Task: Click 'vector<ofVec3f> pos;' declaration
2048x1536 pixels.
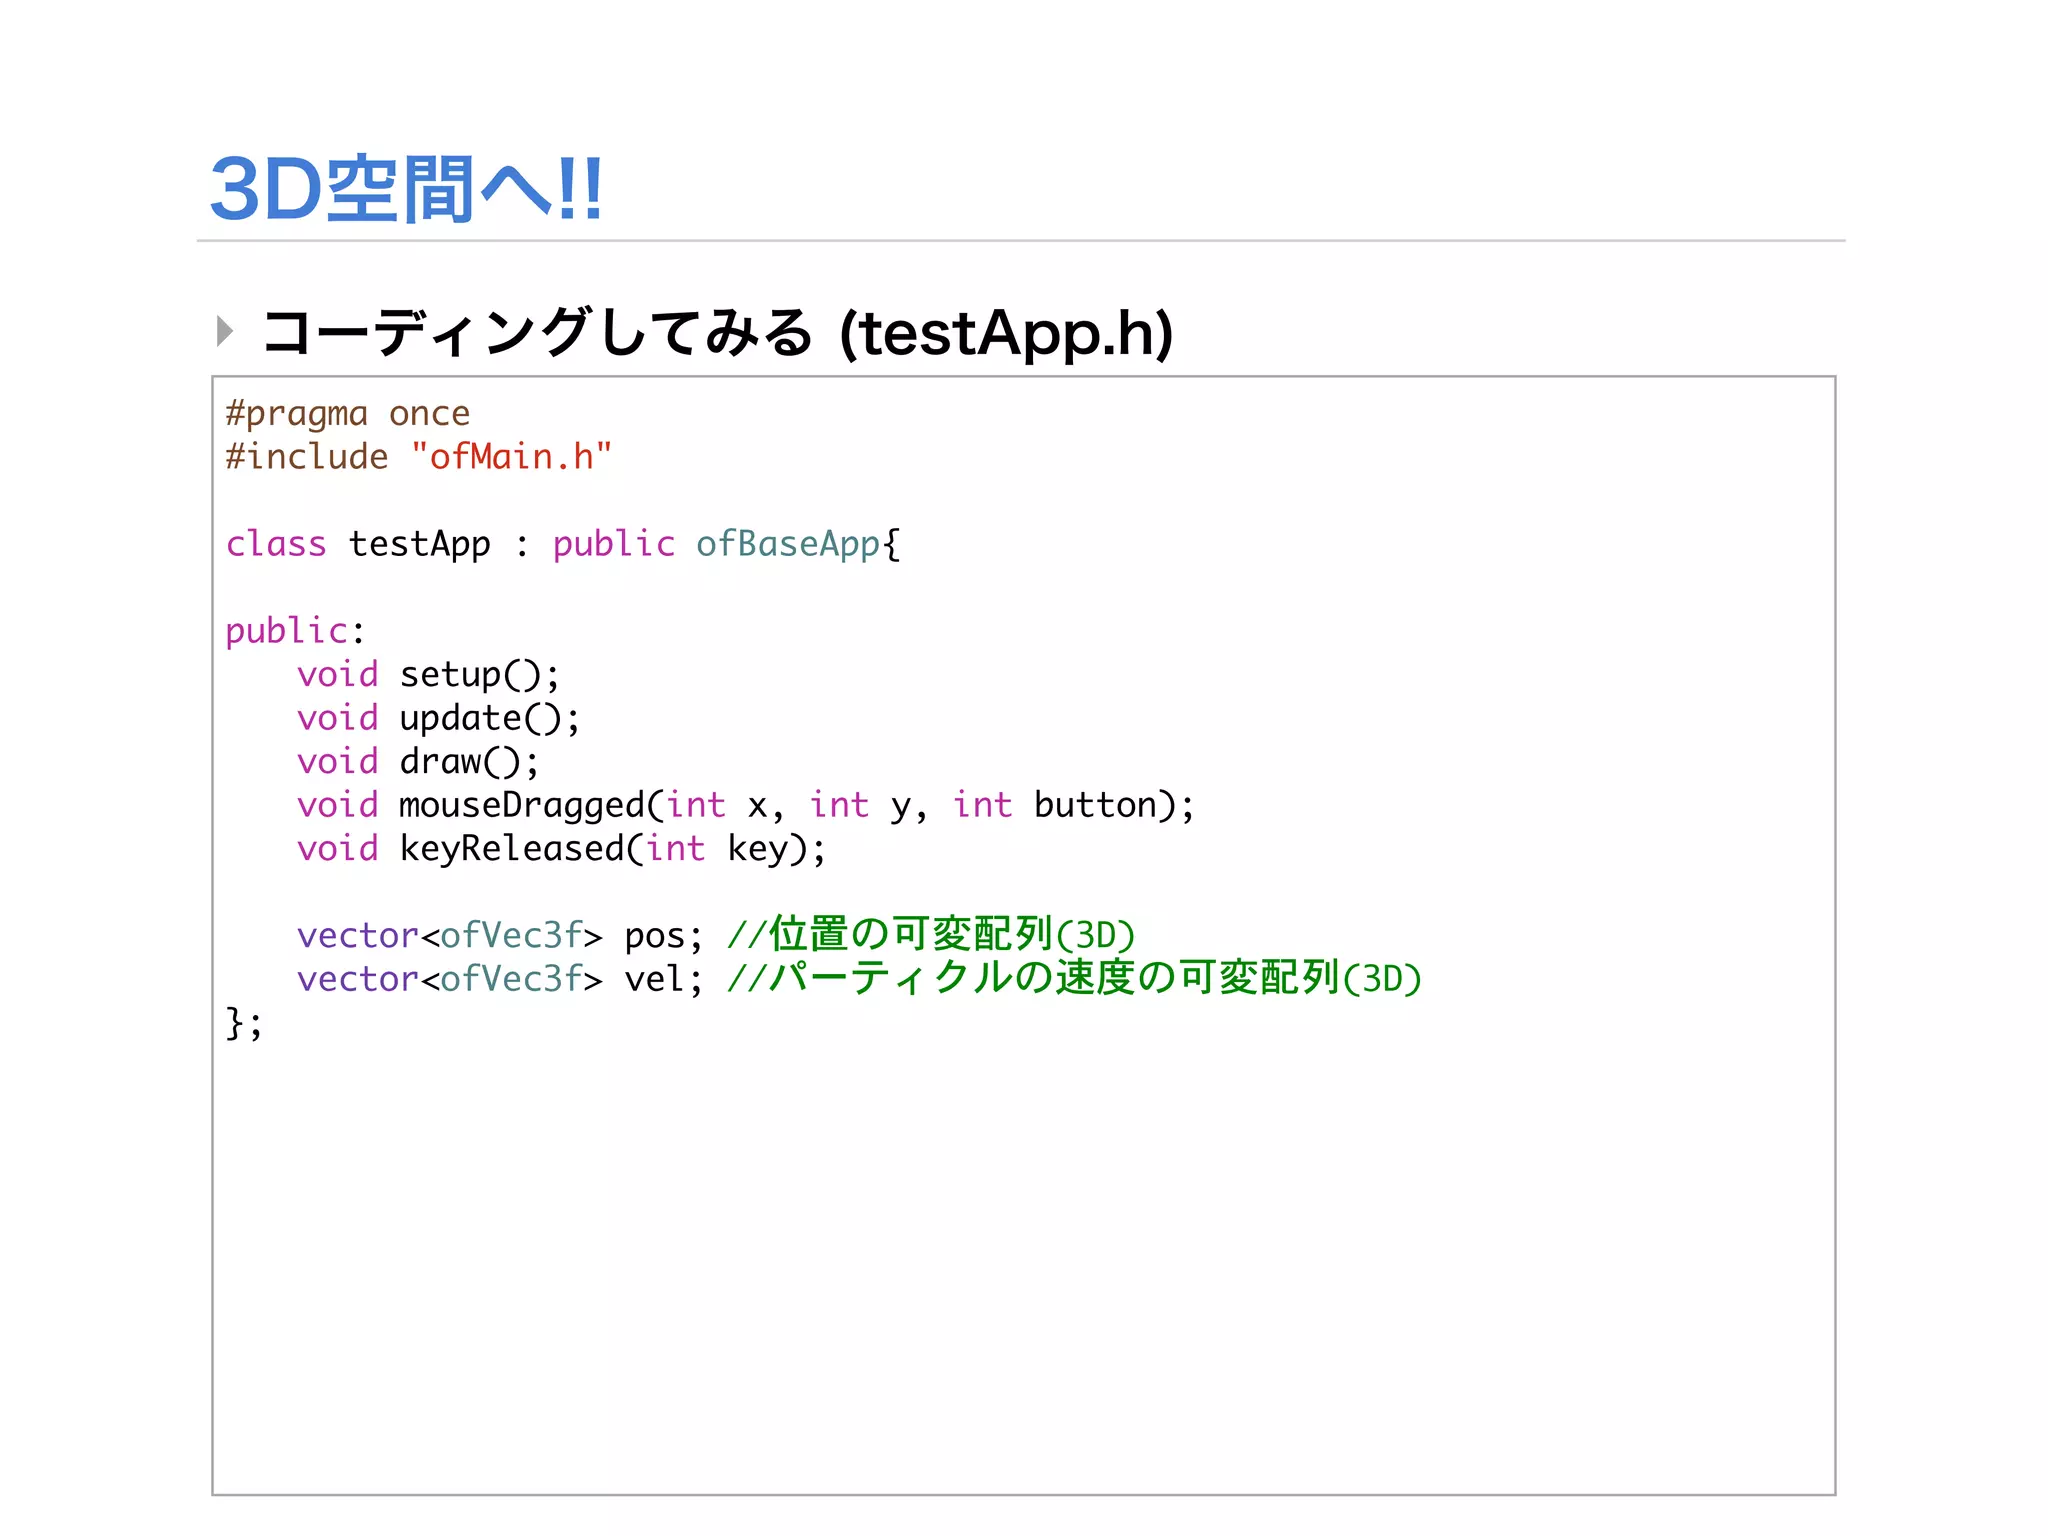Action: 500,937
